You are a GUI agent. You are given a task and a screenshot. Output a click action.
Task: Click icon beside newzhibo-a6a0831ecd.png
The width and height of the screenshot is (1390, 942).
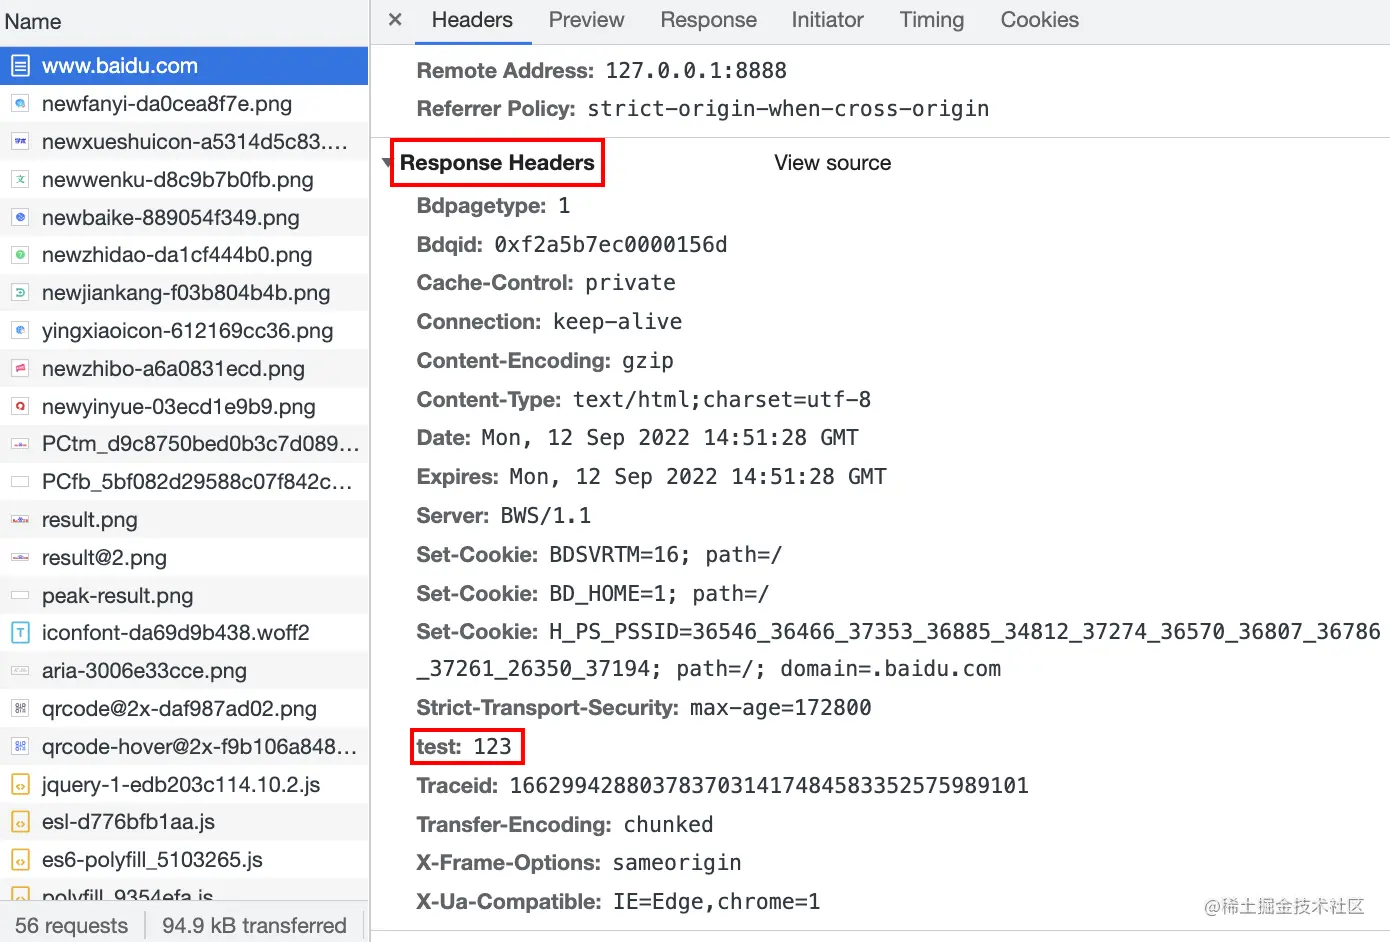(20, 369)
